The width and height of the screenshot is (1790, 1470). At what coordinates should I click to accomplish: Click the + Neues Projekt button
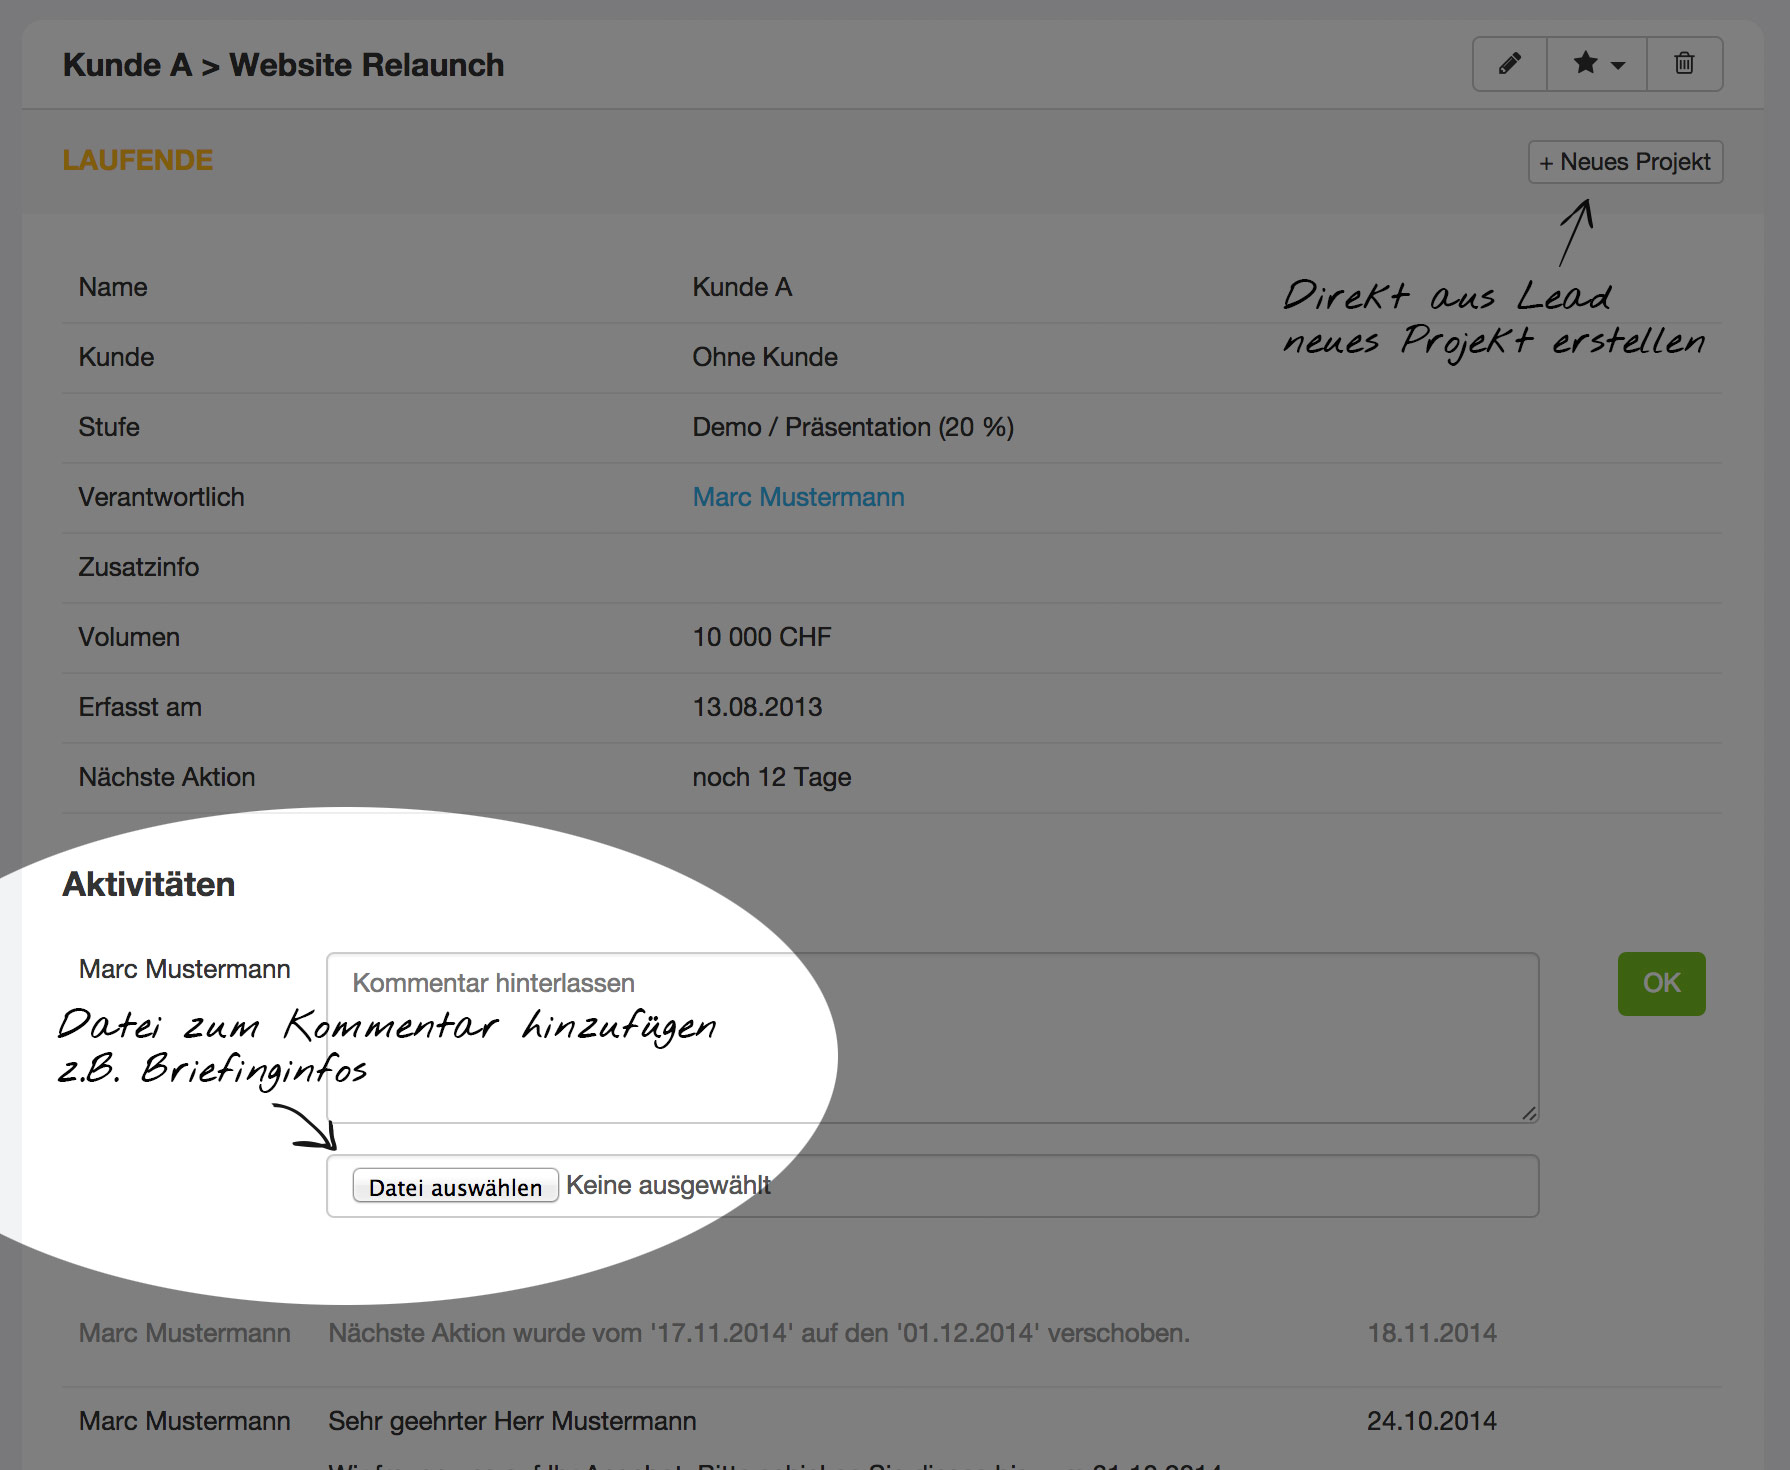pyautogui.click(x=1625, y=162)
